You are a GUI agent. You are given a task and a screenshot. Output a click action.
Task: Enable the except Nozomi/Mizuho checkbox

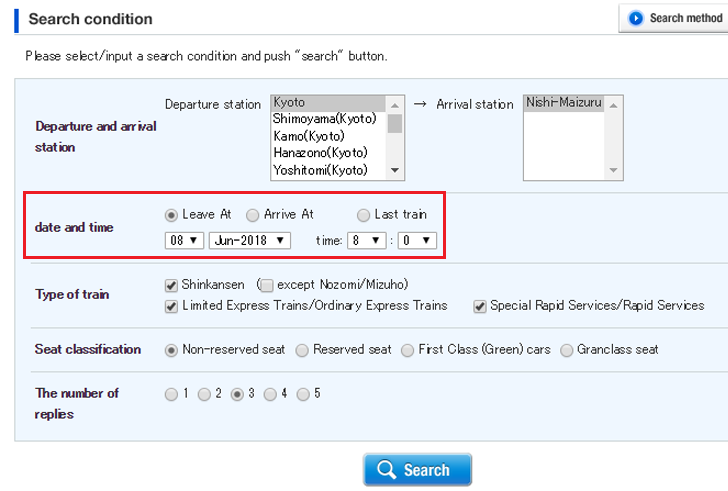pyautogui.click(x=266, y=285)
